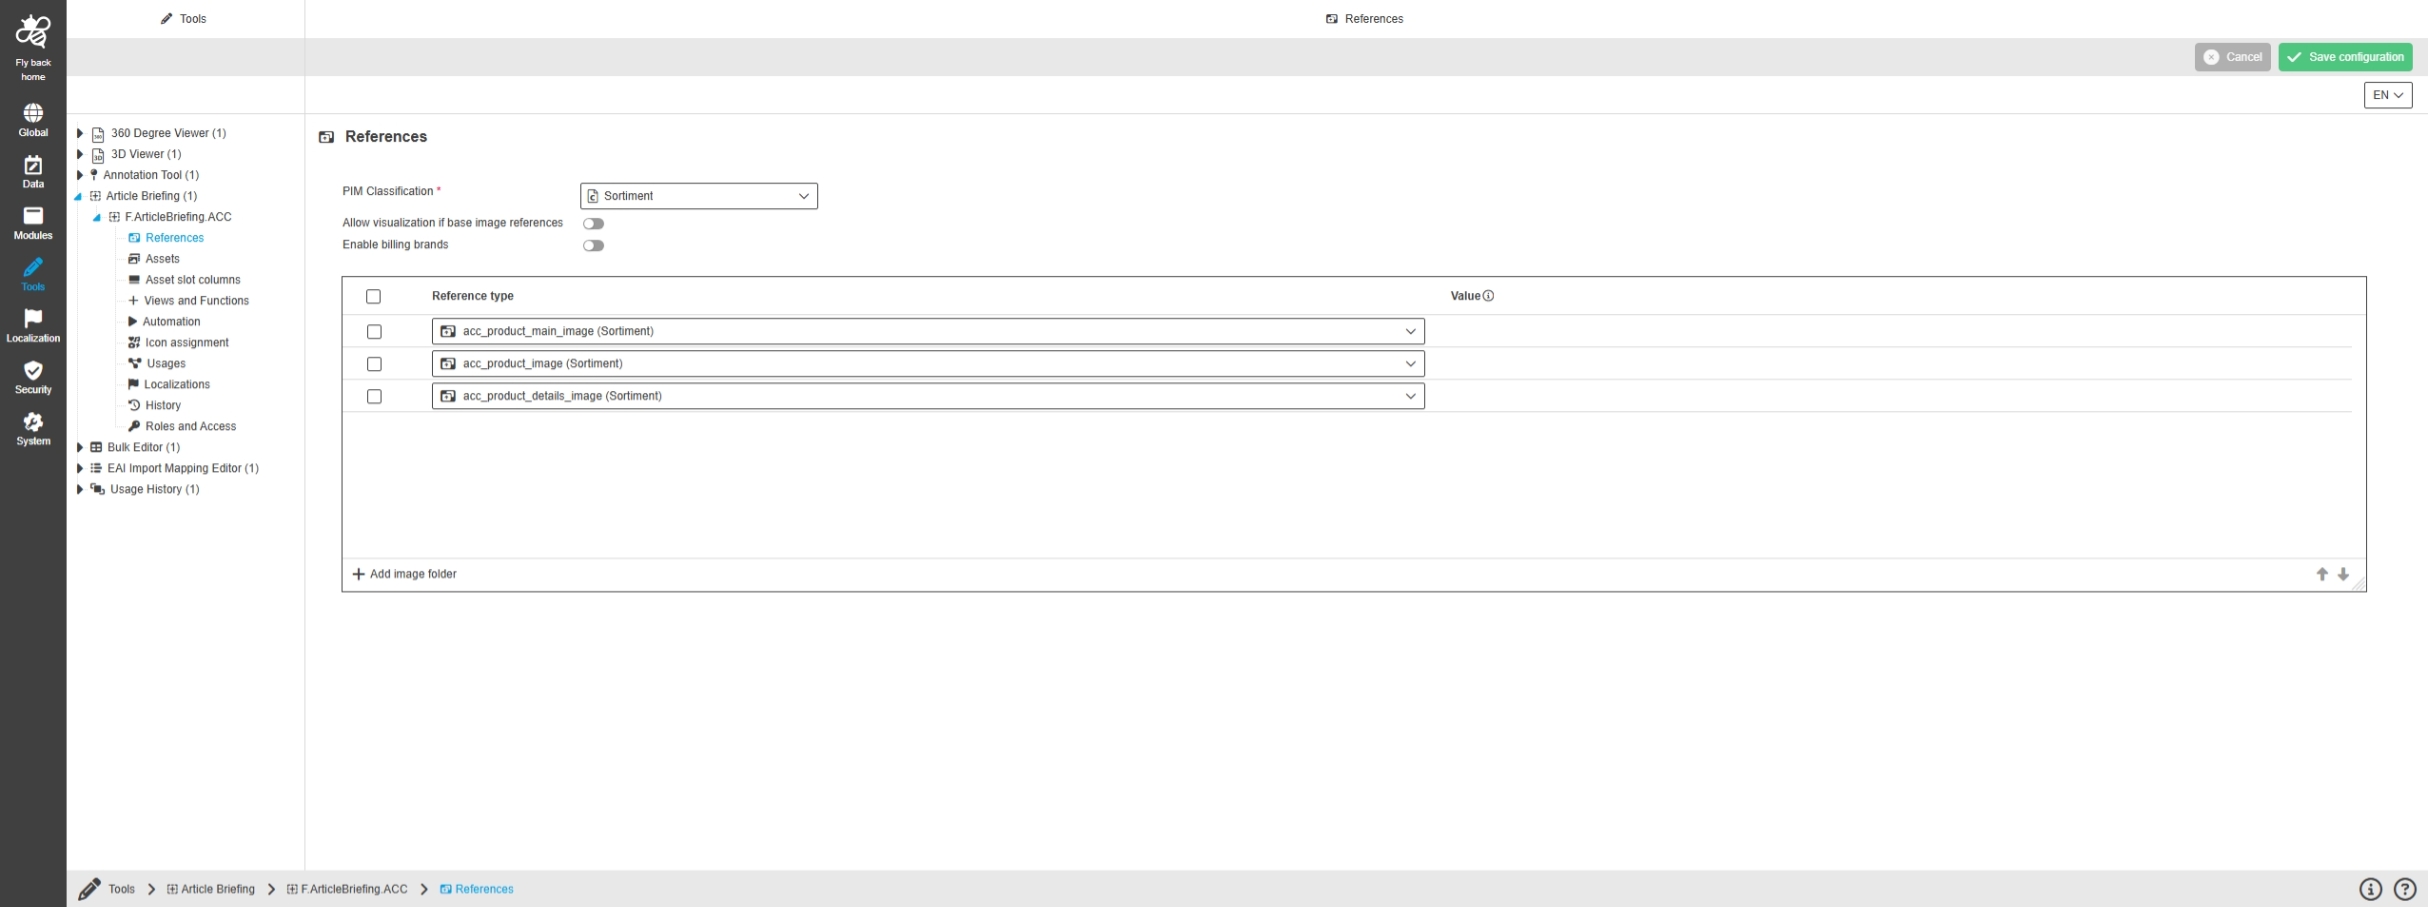Collapse the F.ArticleBriefing.ACC tree node

tap(97, 218)
